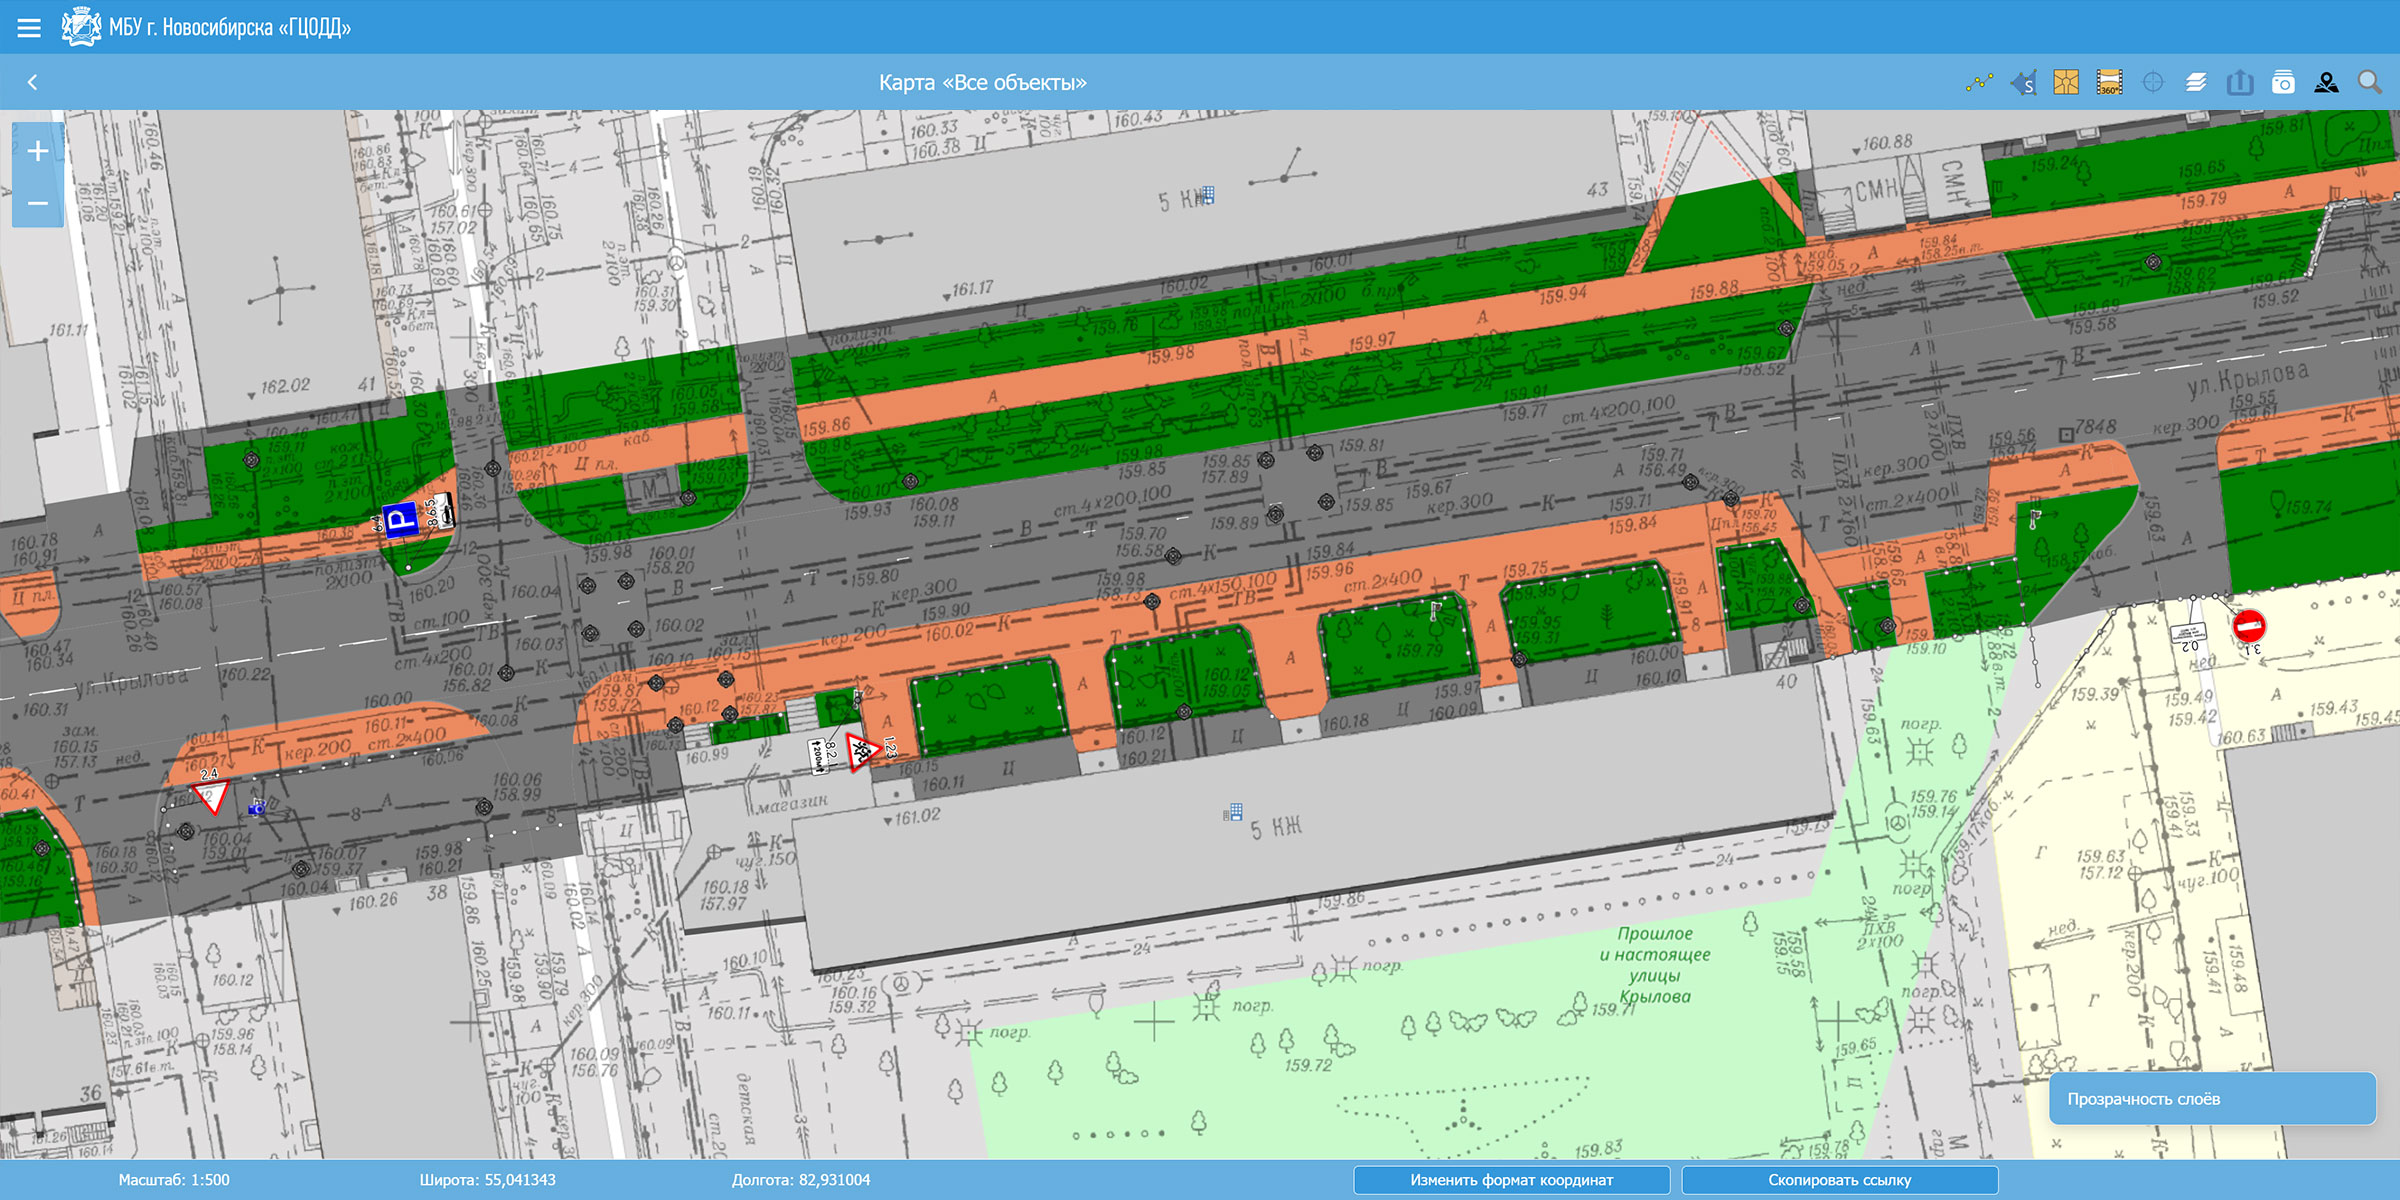Take a map snapshot with the camera icon
The width and height of the screenshot is (2400, 1200).
2283,83
